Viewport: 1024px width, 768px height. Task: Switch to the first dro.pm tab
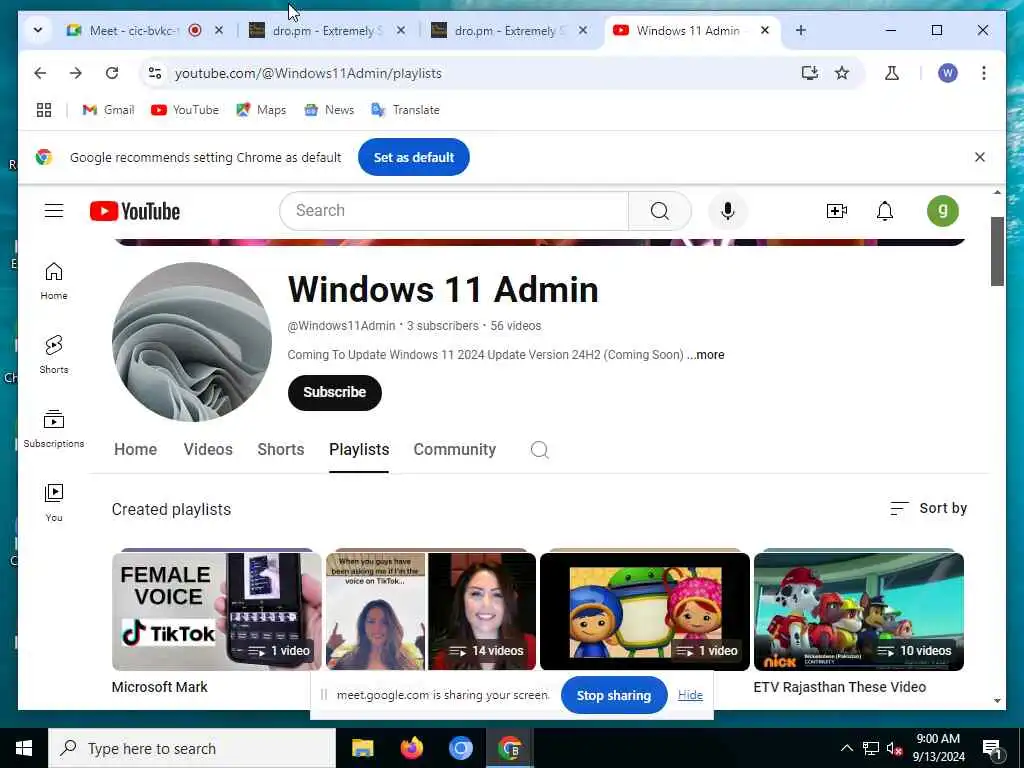click(x=325, y=31)
